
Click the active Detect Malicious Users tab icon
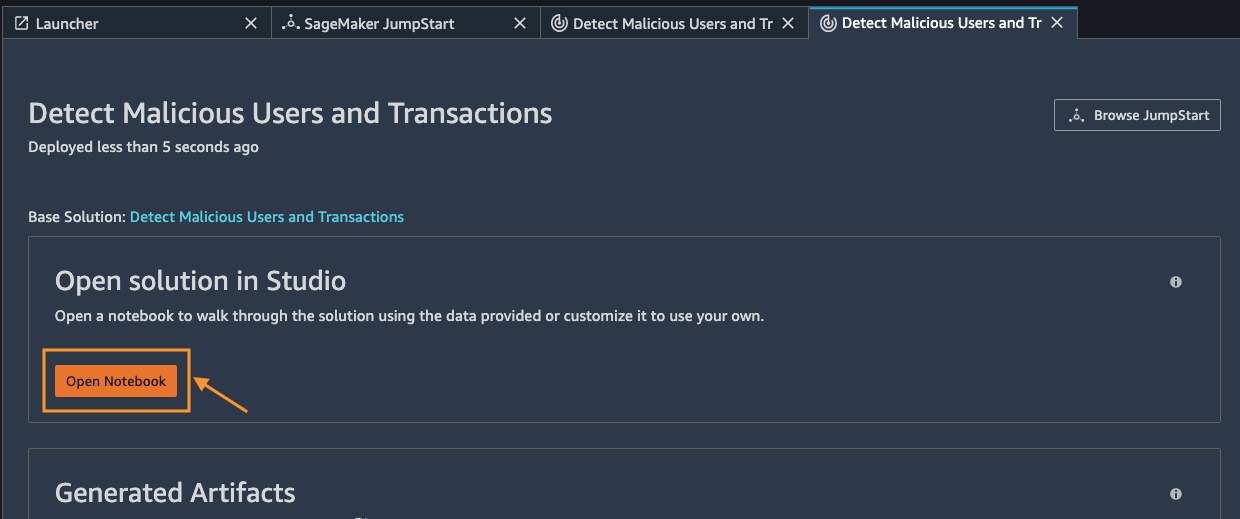click(x=828, y=23)
